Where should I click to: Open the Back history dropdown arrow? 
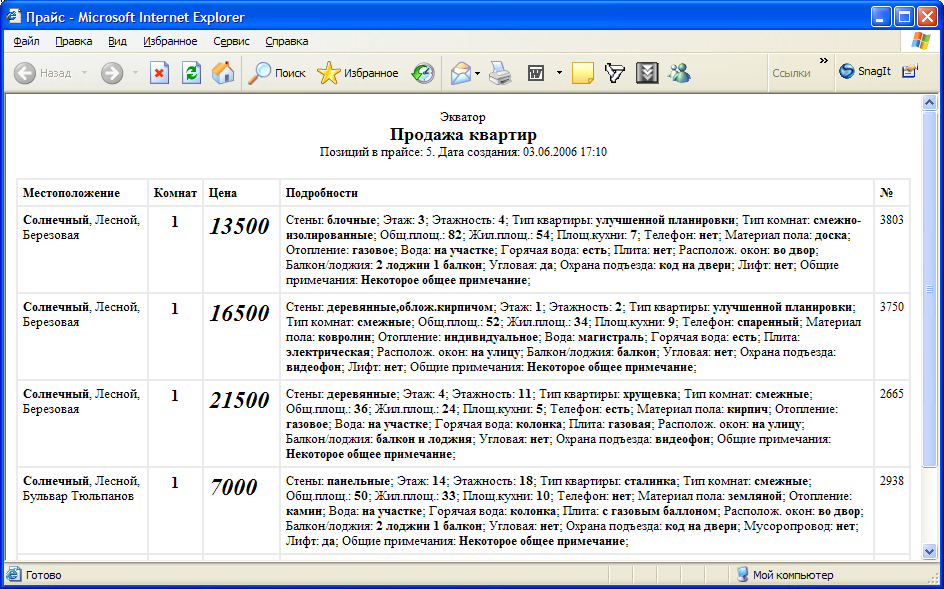tap(84, 73)
